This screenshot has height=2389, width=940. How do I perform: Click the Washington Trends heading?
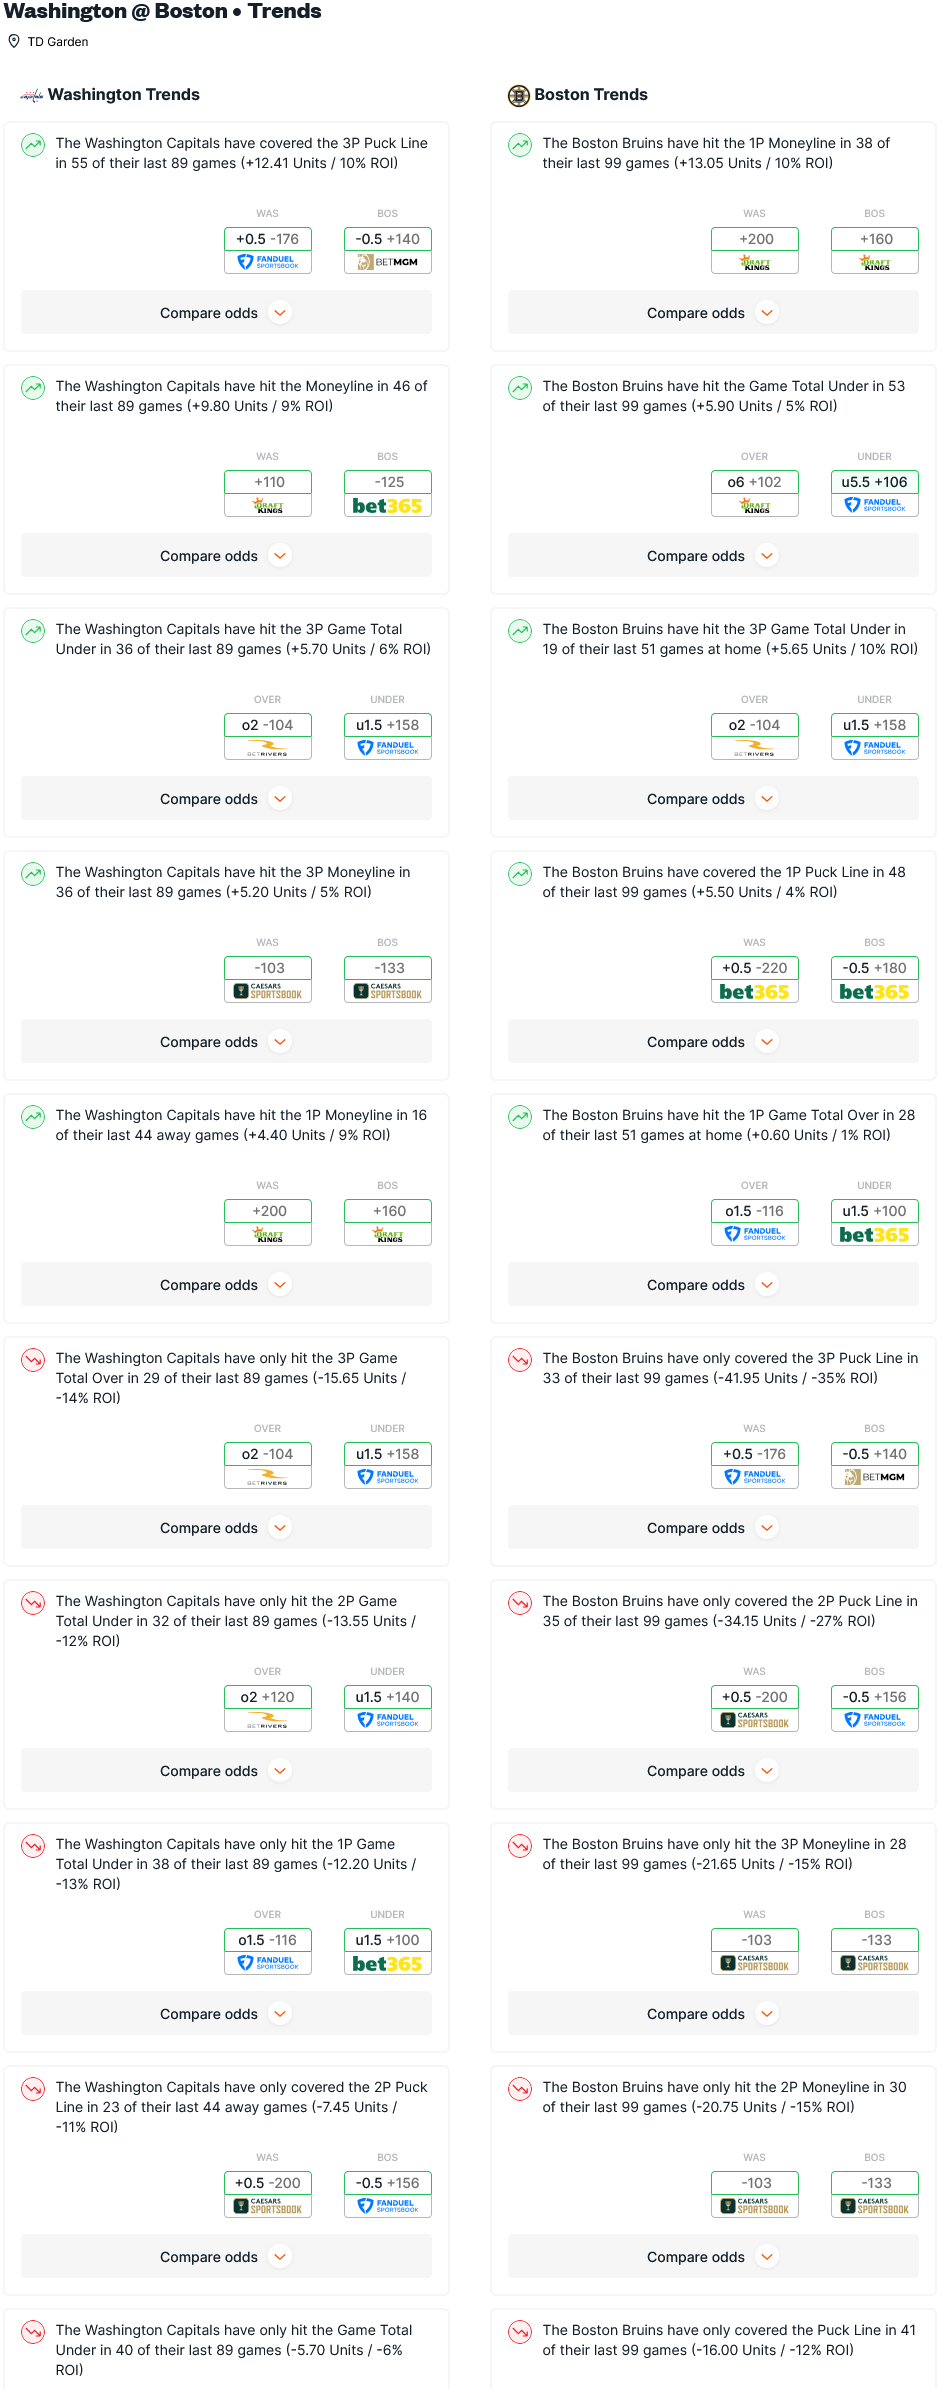point(124,95)
